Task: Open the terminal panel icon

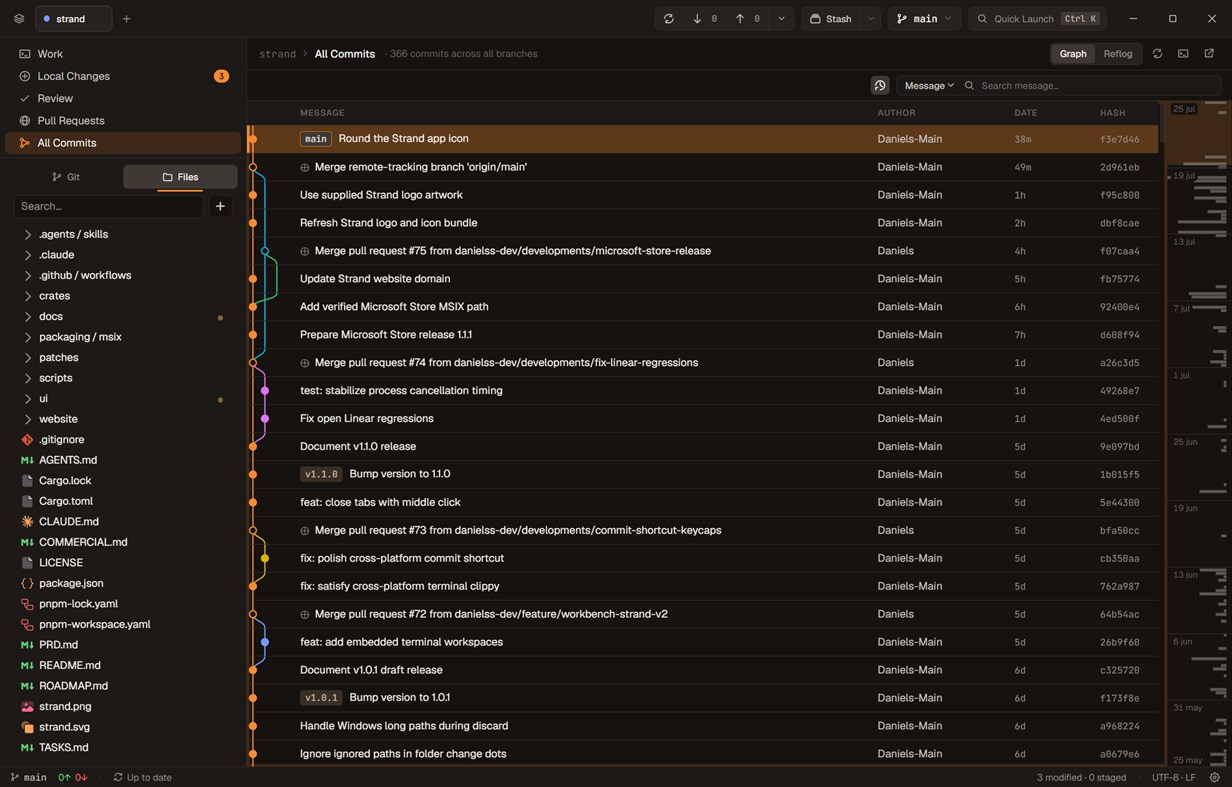Action: (x=1183, y=54)
